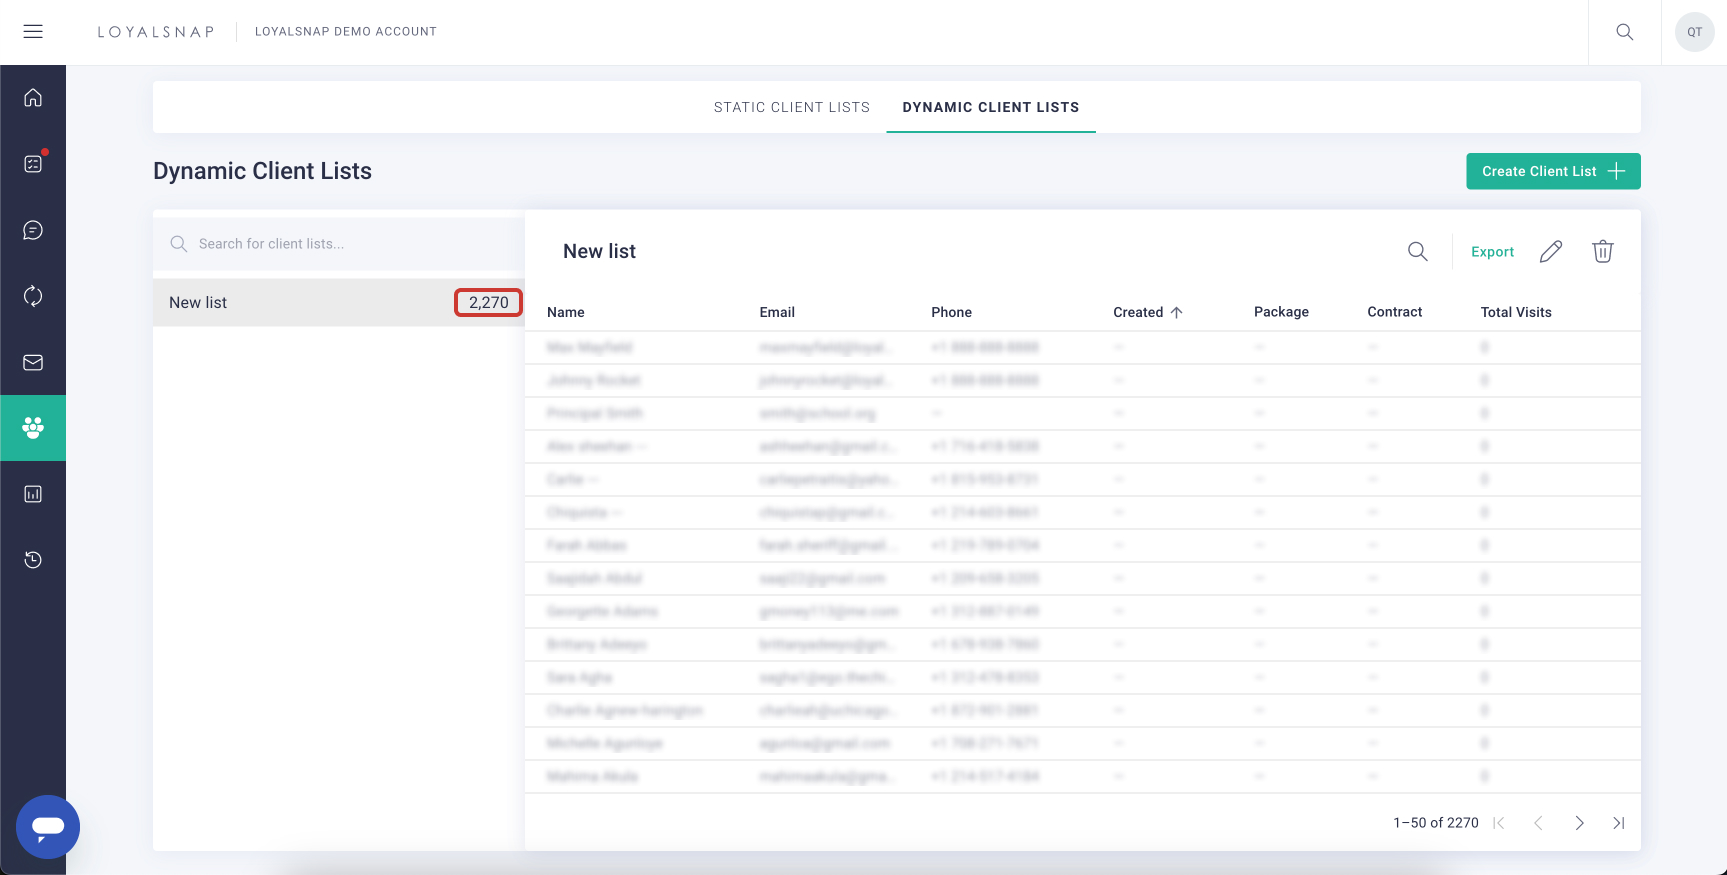Export the New list
The width and height of the screenshot is (1727, 875).
1492,252
